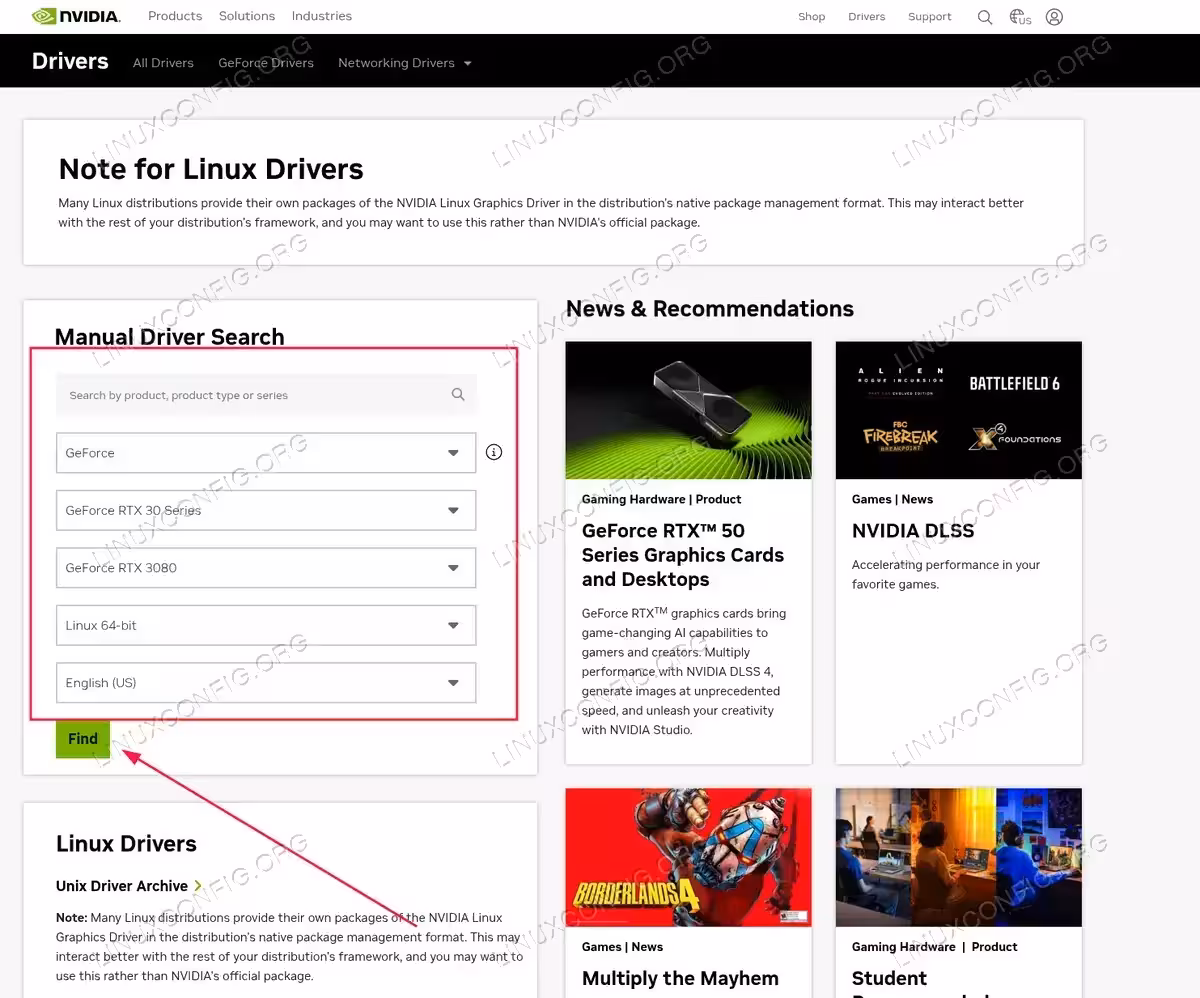Image resolution: width=1200 pixels, height=998 pixels.
Task: Open the Borderlands 4 thumbnail
Action: pyautogui.click(x=688, y=857)
